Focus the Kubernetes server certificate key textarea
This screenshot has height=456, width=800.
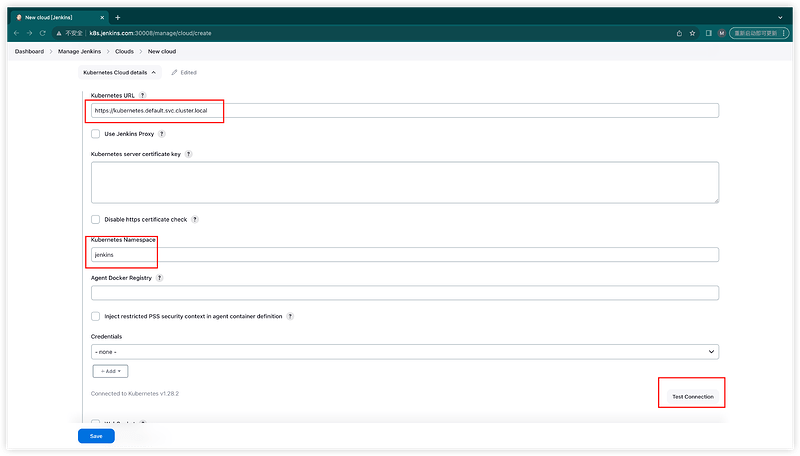tap(405, 182)
